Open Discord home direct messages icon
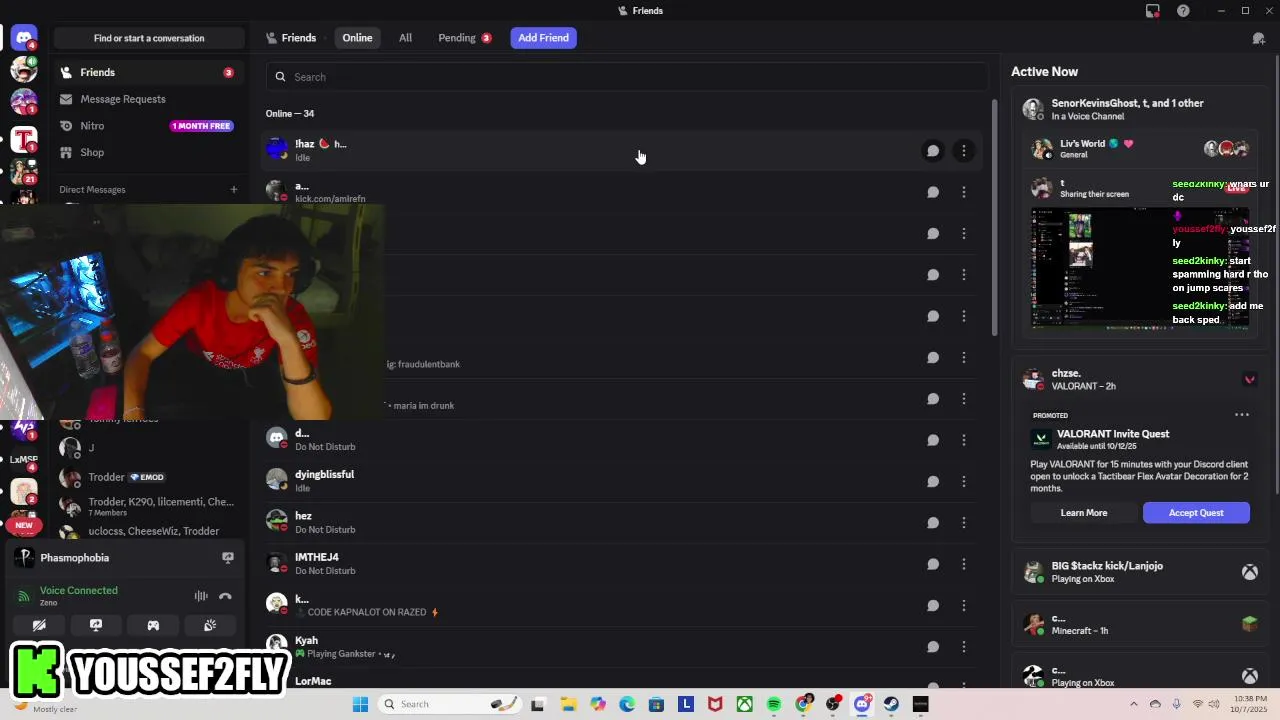The width and height of the screenshot is (1280, 720). tap(24, 38)
